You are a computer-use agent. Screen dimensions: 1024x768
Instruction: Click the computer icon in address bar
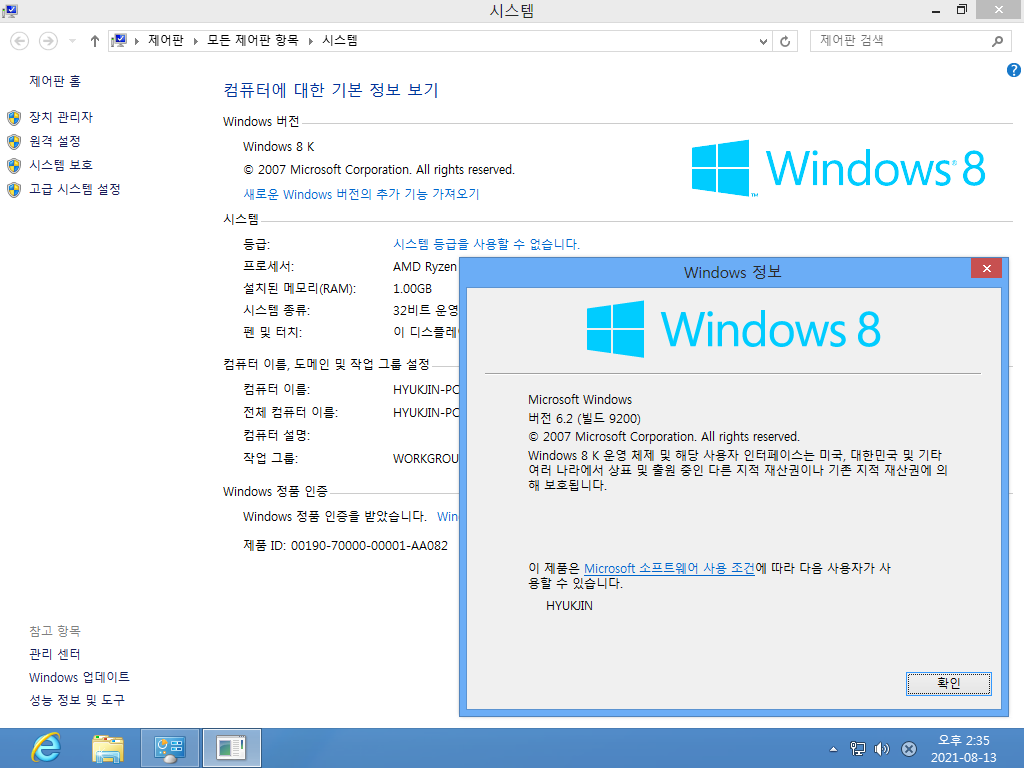119,40
